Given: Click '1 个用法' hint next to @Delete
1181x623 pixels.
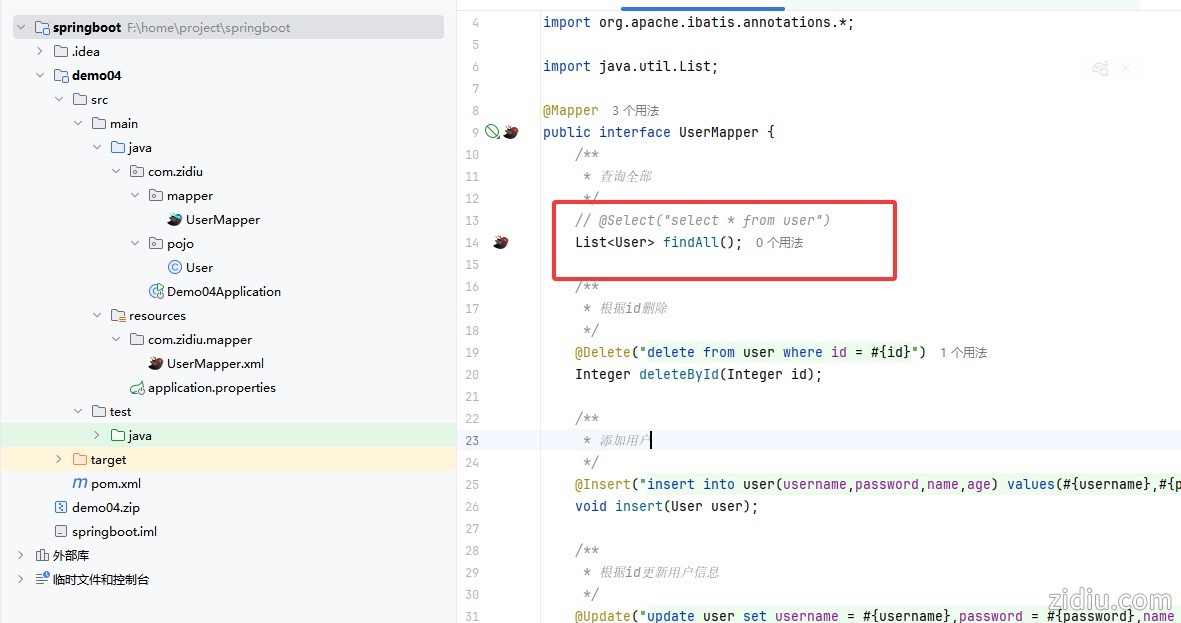Looking at the screenshot, I should click(x=963, y=353).
